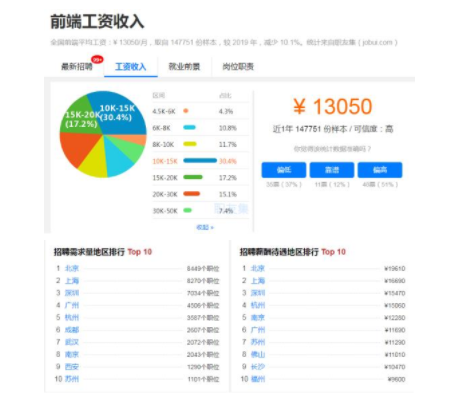Click the 8449个职位 job count
Image resolution: width=450 pixels, height=412 pixels.
203,269
